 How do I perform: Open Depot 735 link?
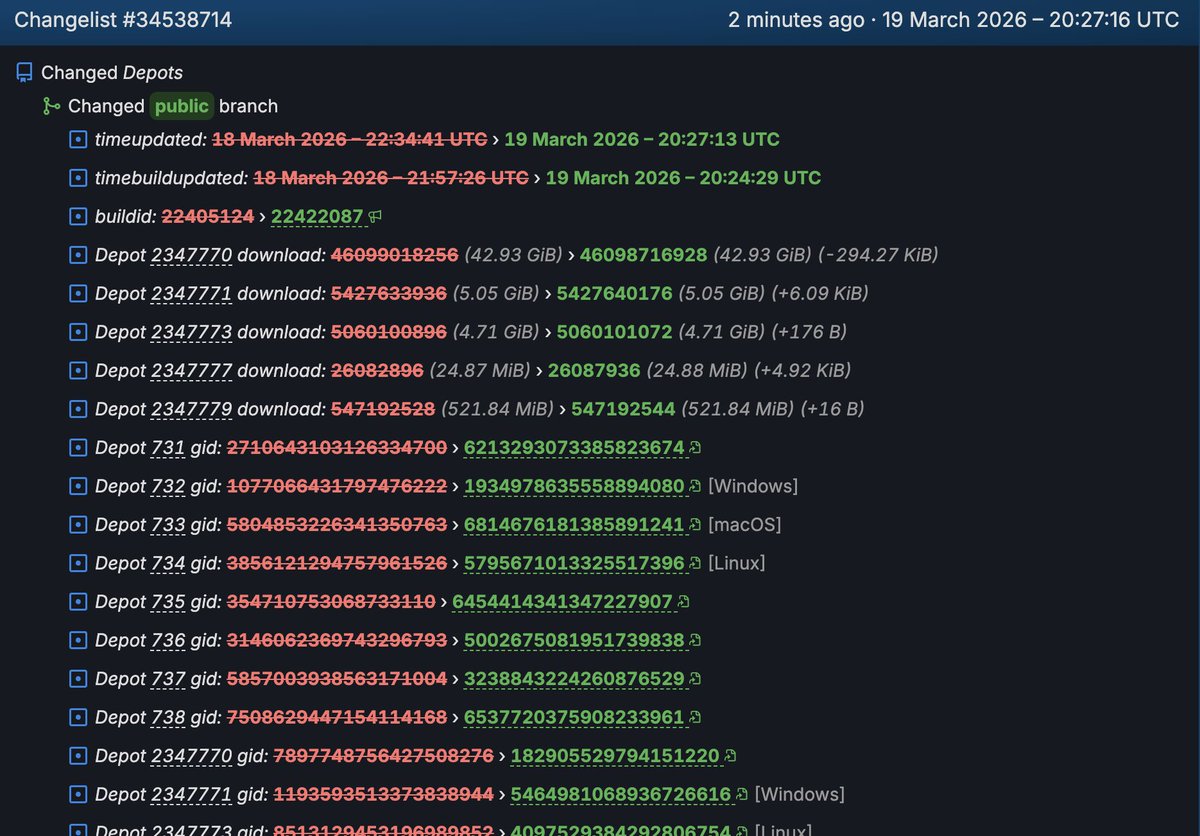(168, 601)
